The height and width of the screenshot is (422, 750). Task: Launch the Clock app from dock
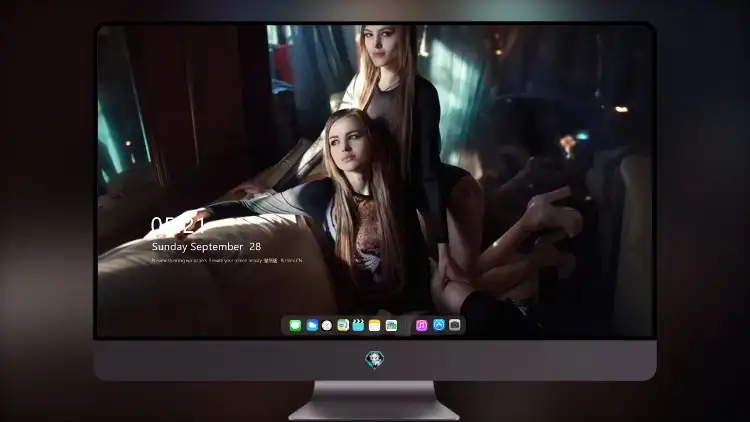point(327,326)
